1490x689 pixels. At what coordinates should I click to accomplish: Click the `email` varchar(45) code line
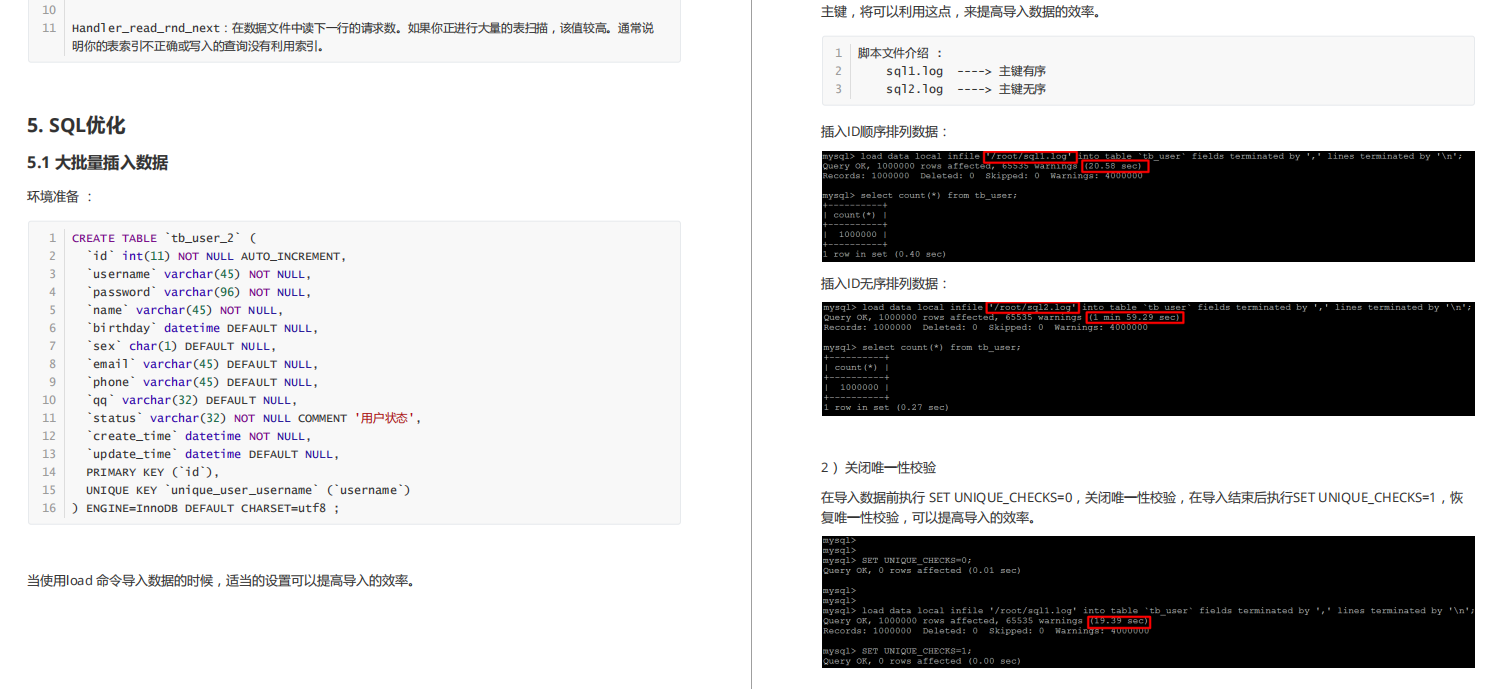tap(202, 364)
